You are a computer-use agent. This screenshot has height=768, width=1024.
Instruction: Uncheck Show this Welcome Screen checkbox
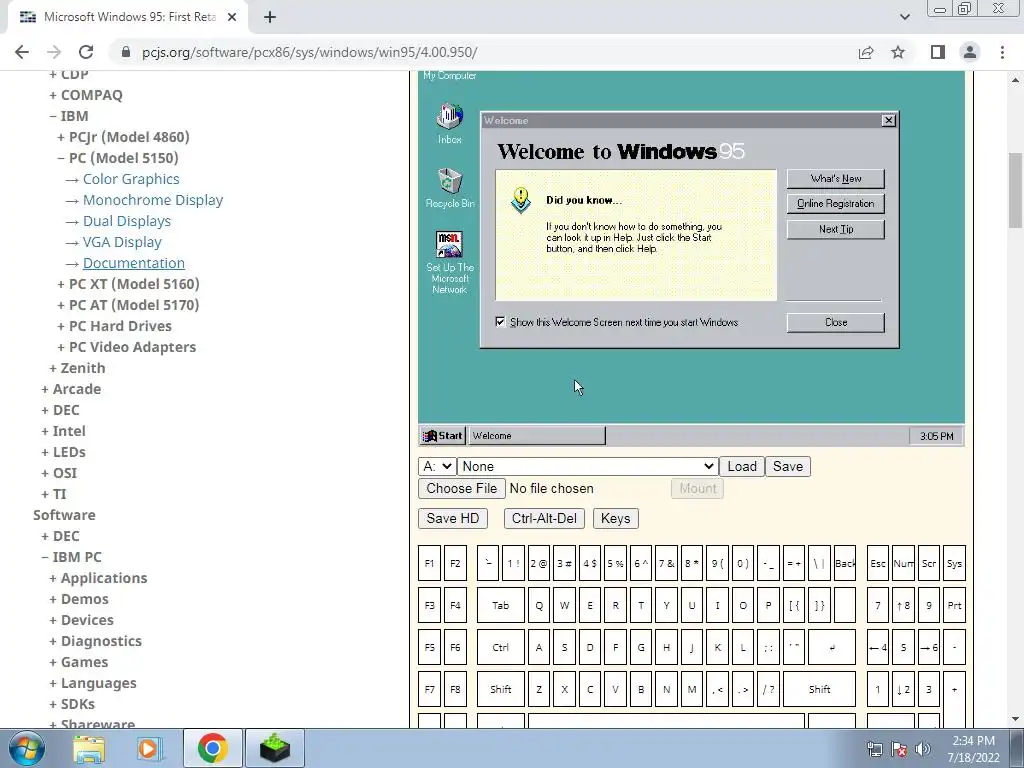(x=500, y=322)
